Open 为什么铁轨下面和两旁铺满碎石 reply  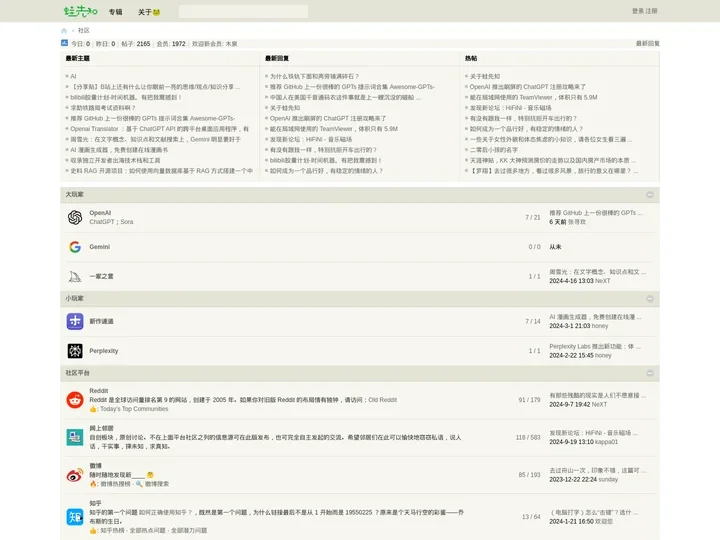coord(315,76)
